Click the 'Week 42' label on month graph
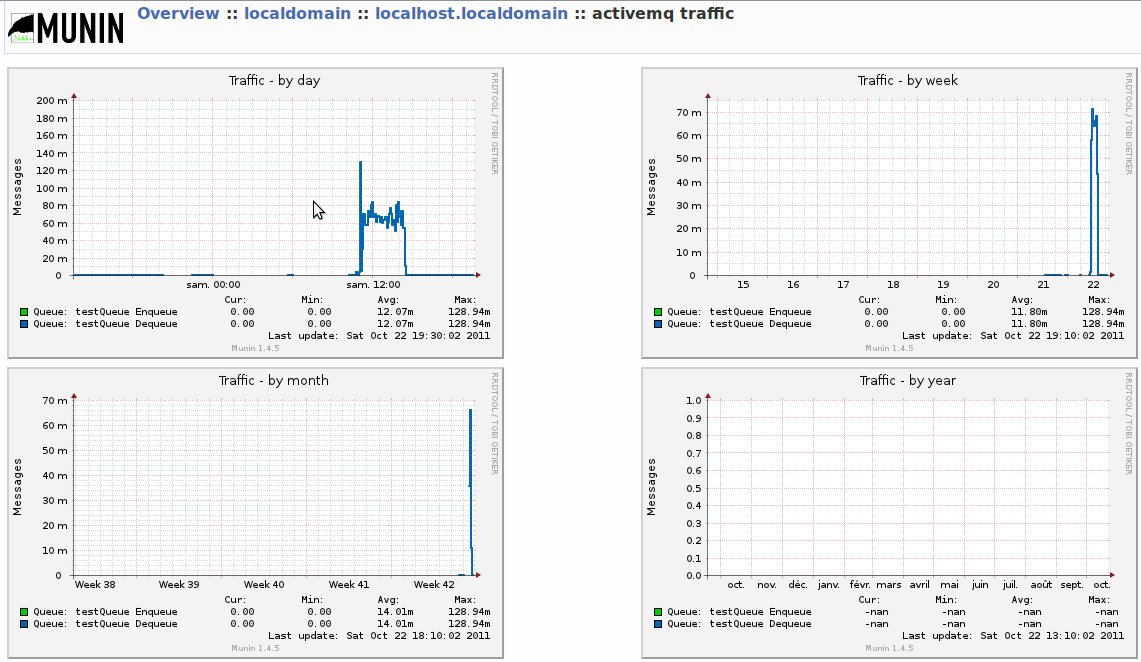1141x662 pixels. tap(435, 585)
